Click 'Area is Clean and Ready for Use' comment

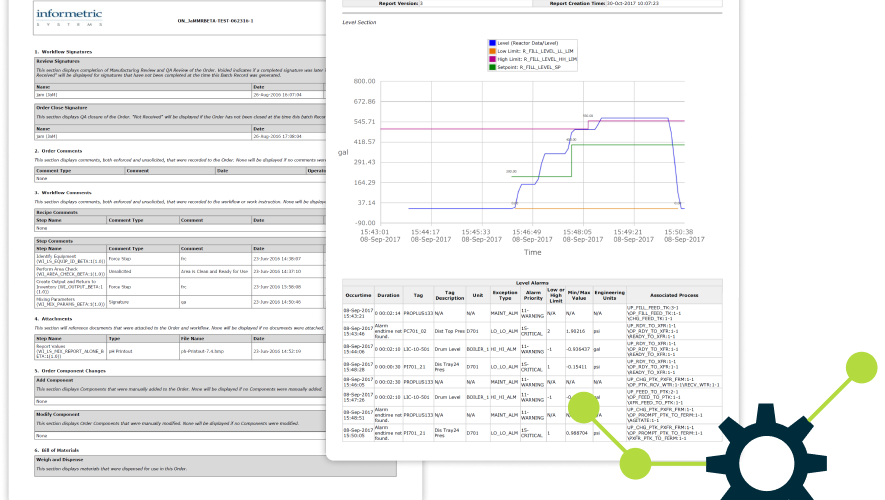click(214, 271)
